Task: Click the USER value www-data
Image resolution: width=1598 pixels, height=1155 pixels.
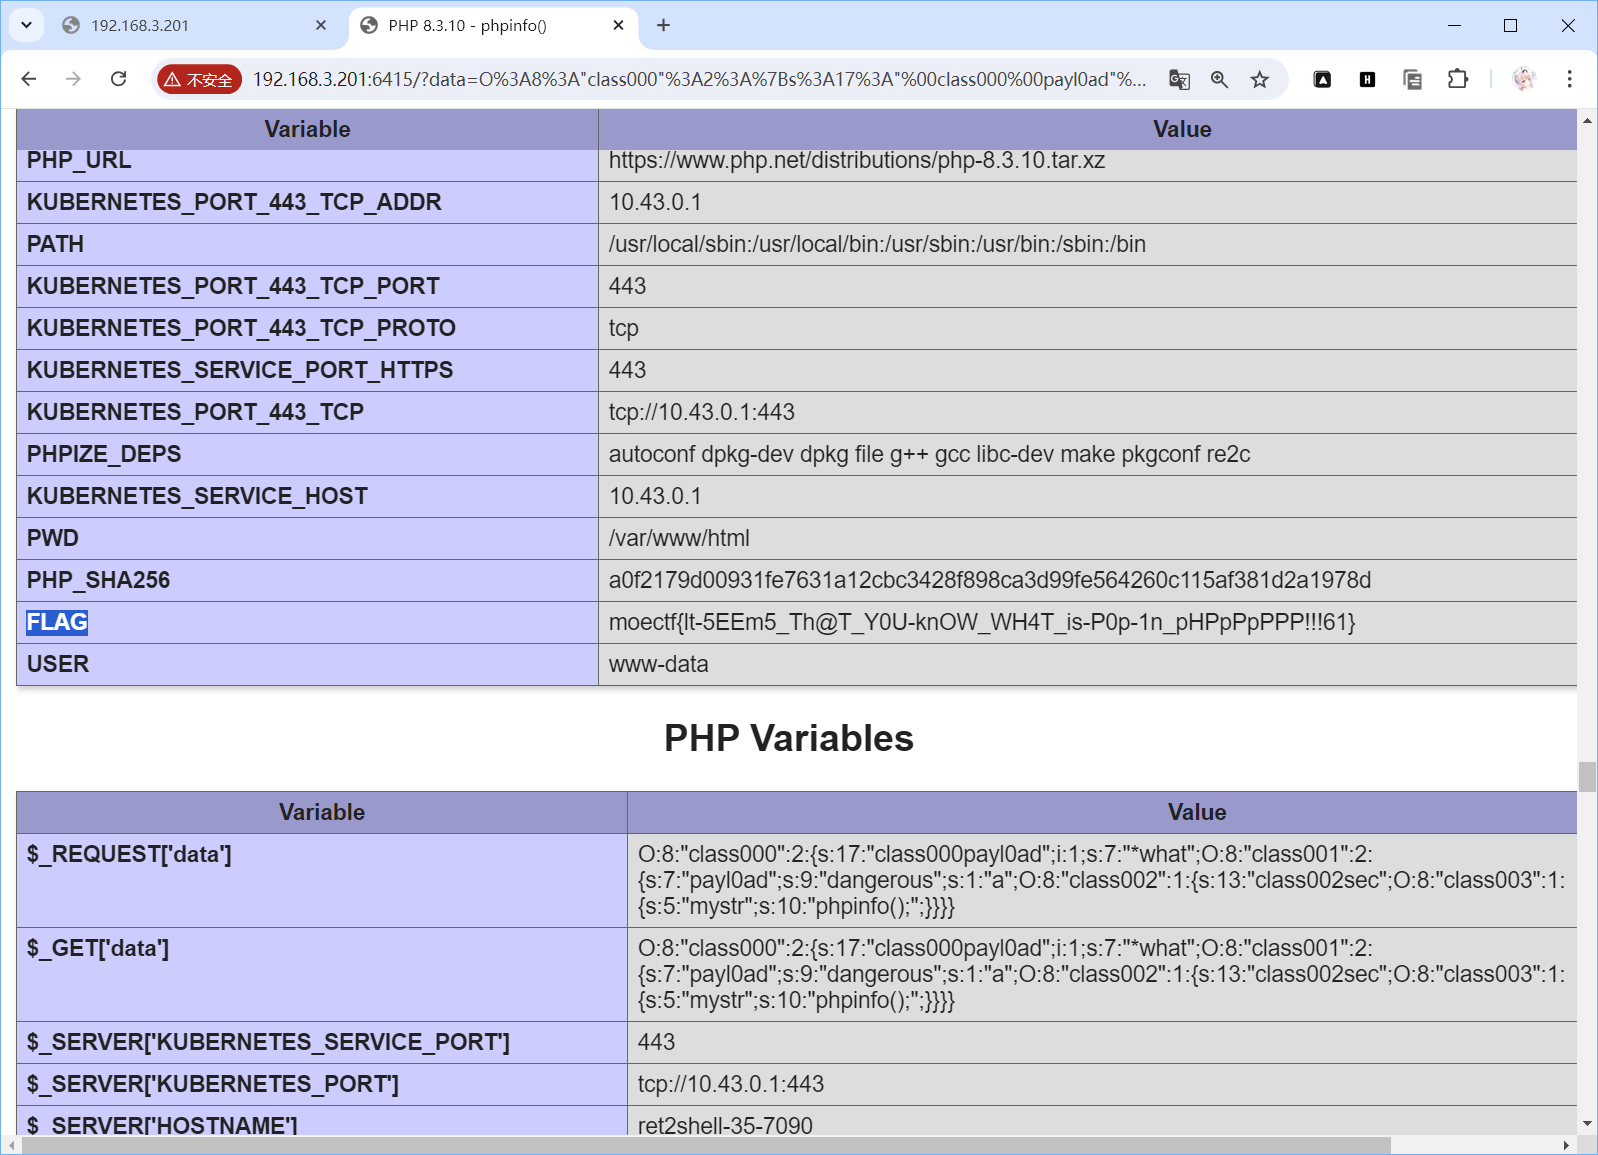Action: pyautogui.click(x=659, y=664)
